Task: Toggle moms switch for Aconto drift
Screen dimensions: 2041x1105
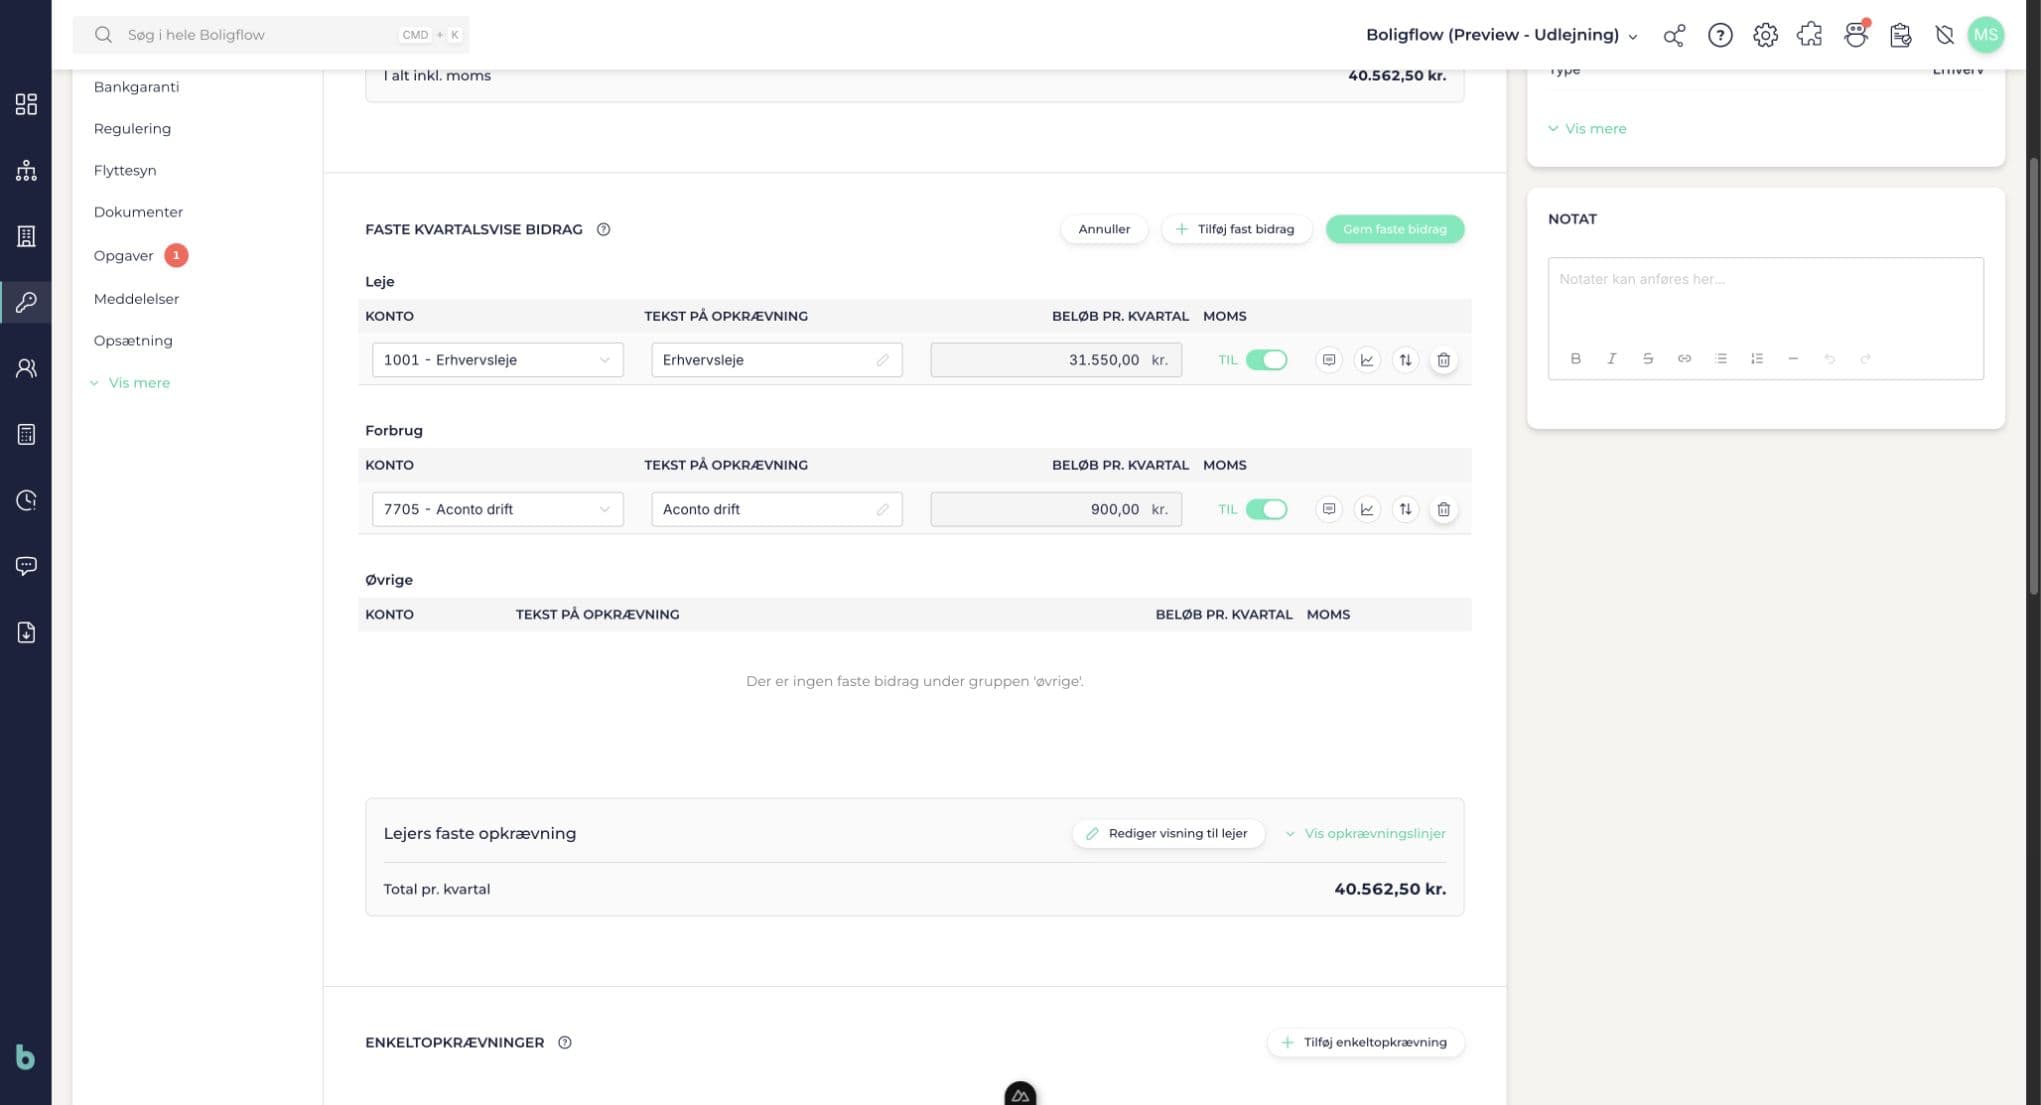Action: point(1266,509)
